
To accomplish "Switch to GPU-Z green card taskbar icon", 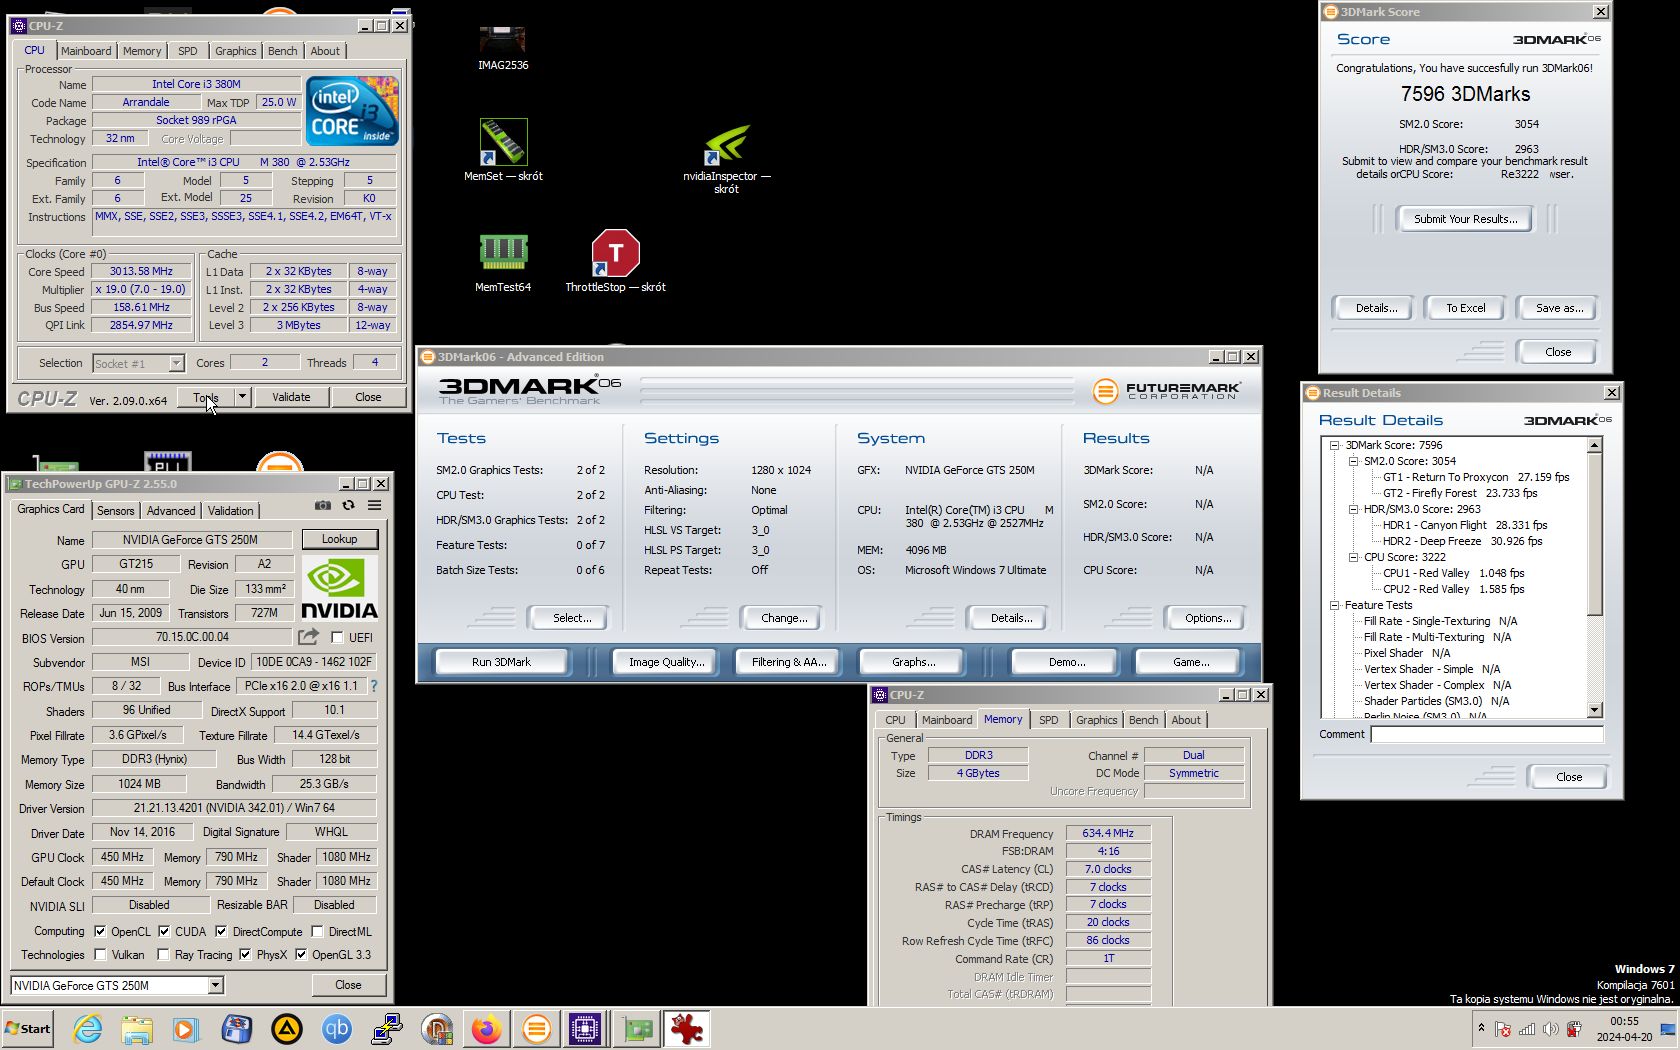I will point(636,1028).
